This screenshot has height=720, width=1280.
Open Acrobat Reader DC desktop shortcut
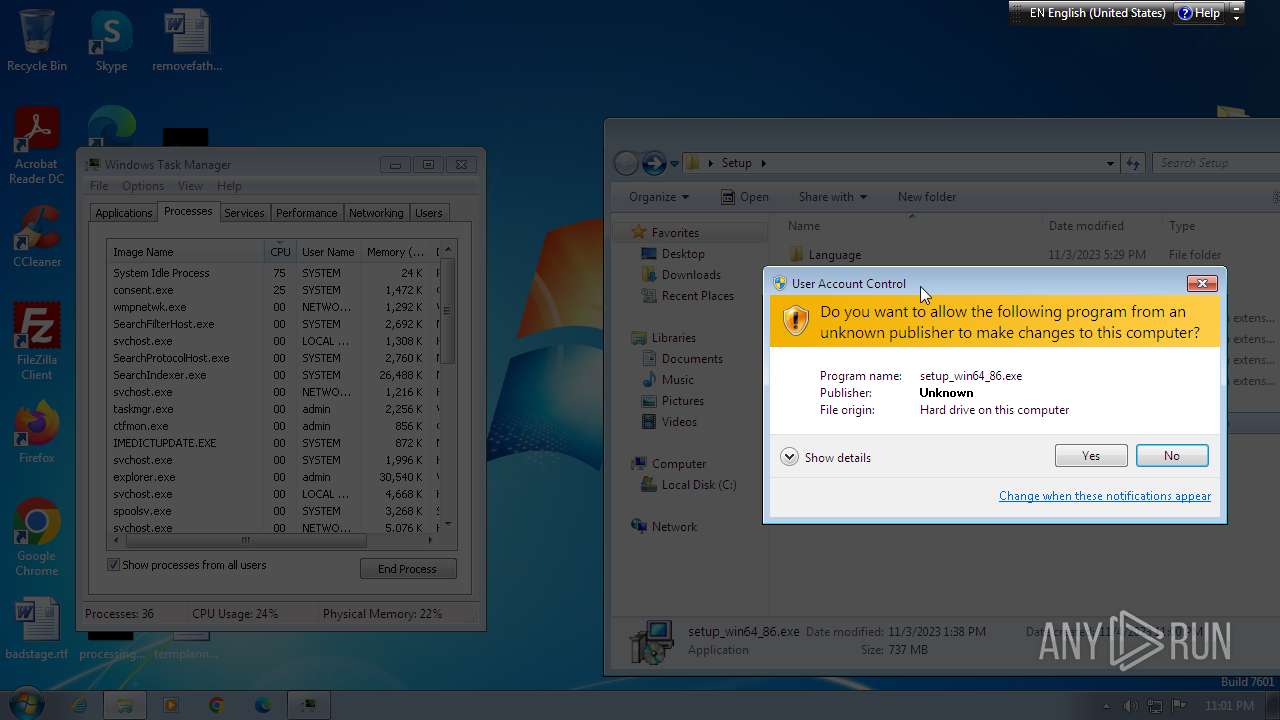coord(37,146)
